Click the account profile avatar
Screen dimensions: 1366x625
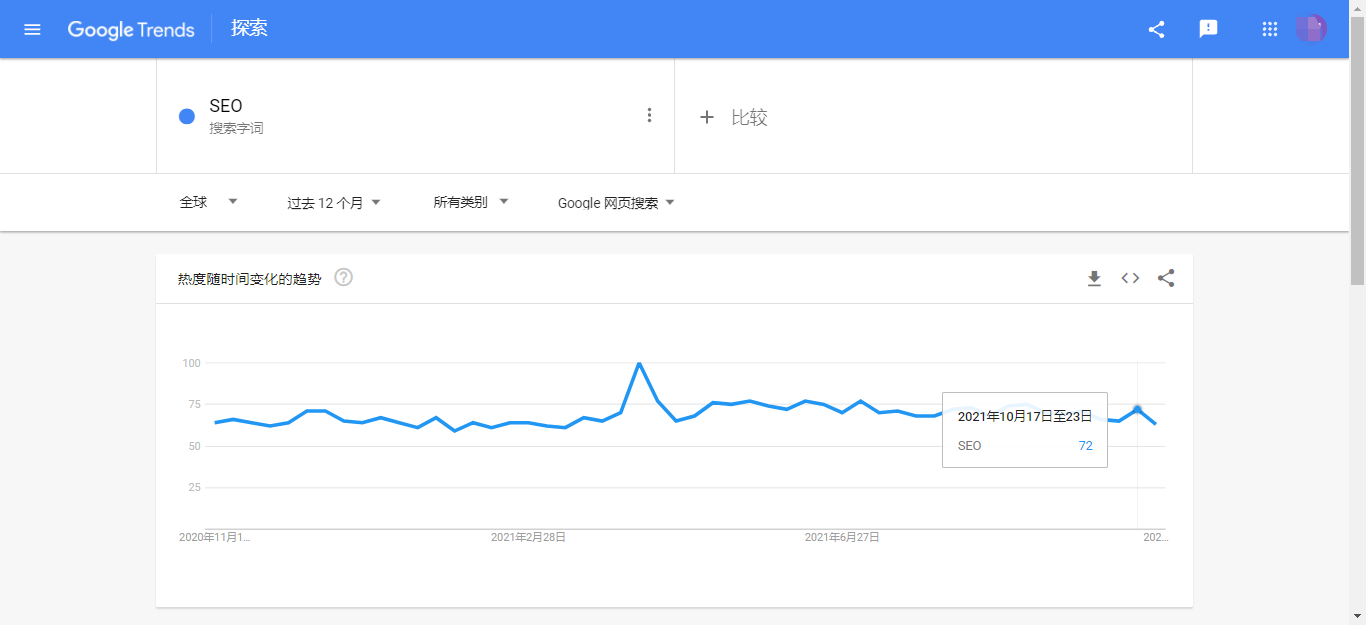[x=1310, y=29]
